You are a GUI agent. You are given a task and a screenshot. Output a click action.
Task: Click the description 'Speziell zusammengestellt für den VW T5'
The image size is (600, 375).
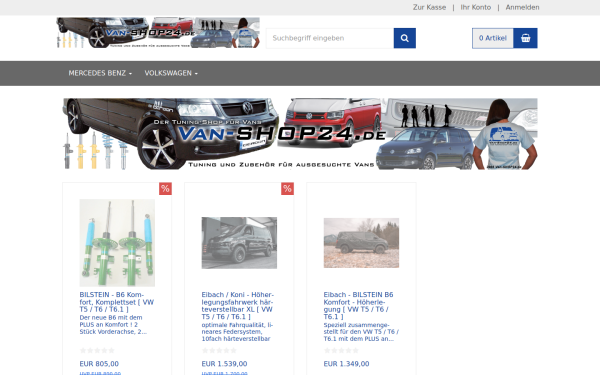361,332
